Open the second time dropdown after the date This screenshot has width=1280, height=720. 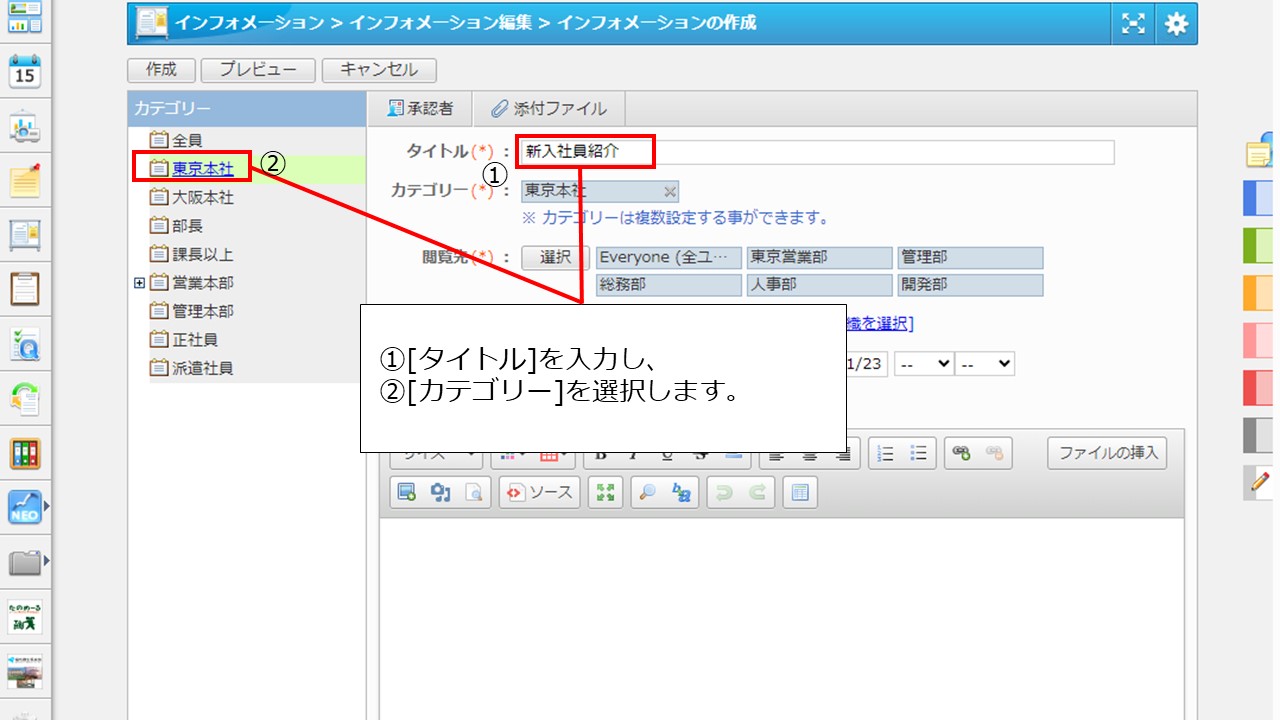coord(985,364)
